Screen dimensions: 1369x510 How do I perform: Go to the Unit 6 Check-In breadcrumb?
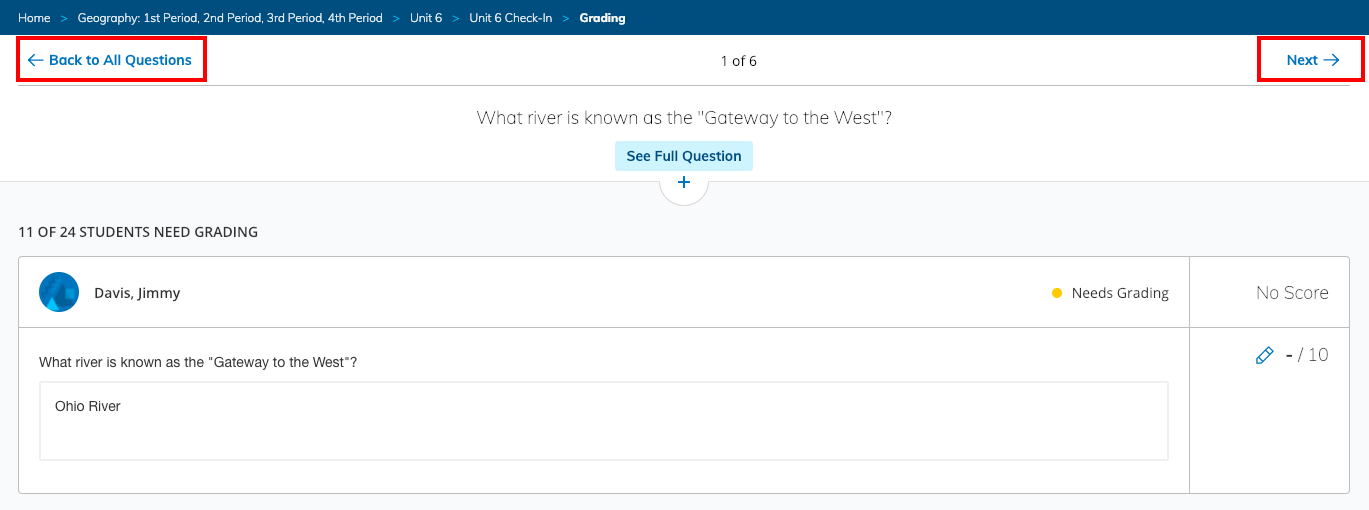coord(510,18)
